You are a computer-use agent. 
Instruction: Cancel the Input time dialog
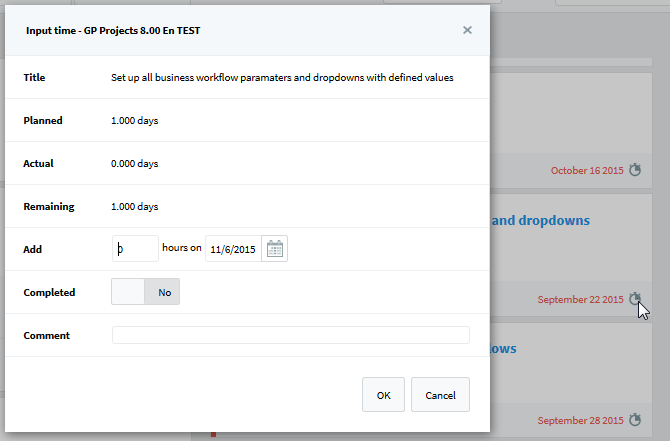(440, 395)
